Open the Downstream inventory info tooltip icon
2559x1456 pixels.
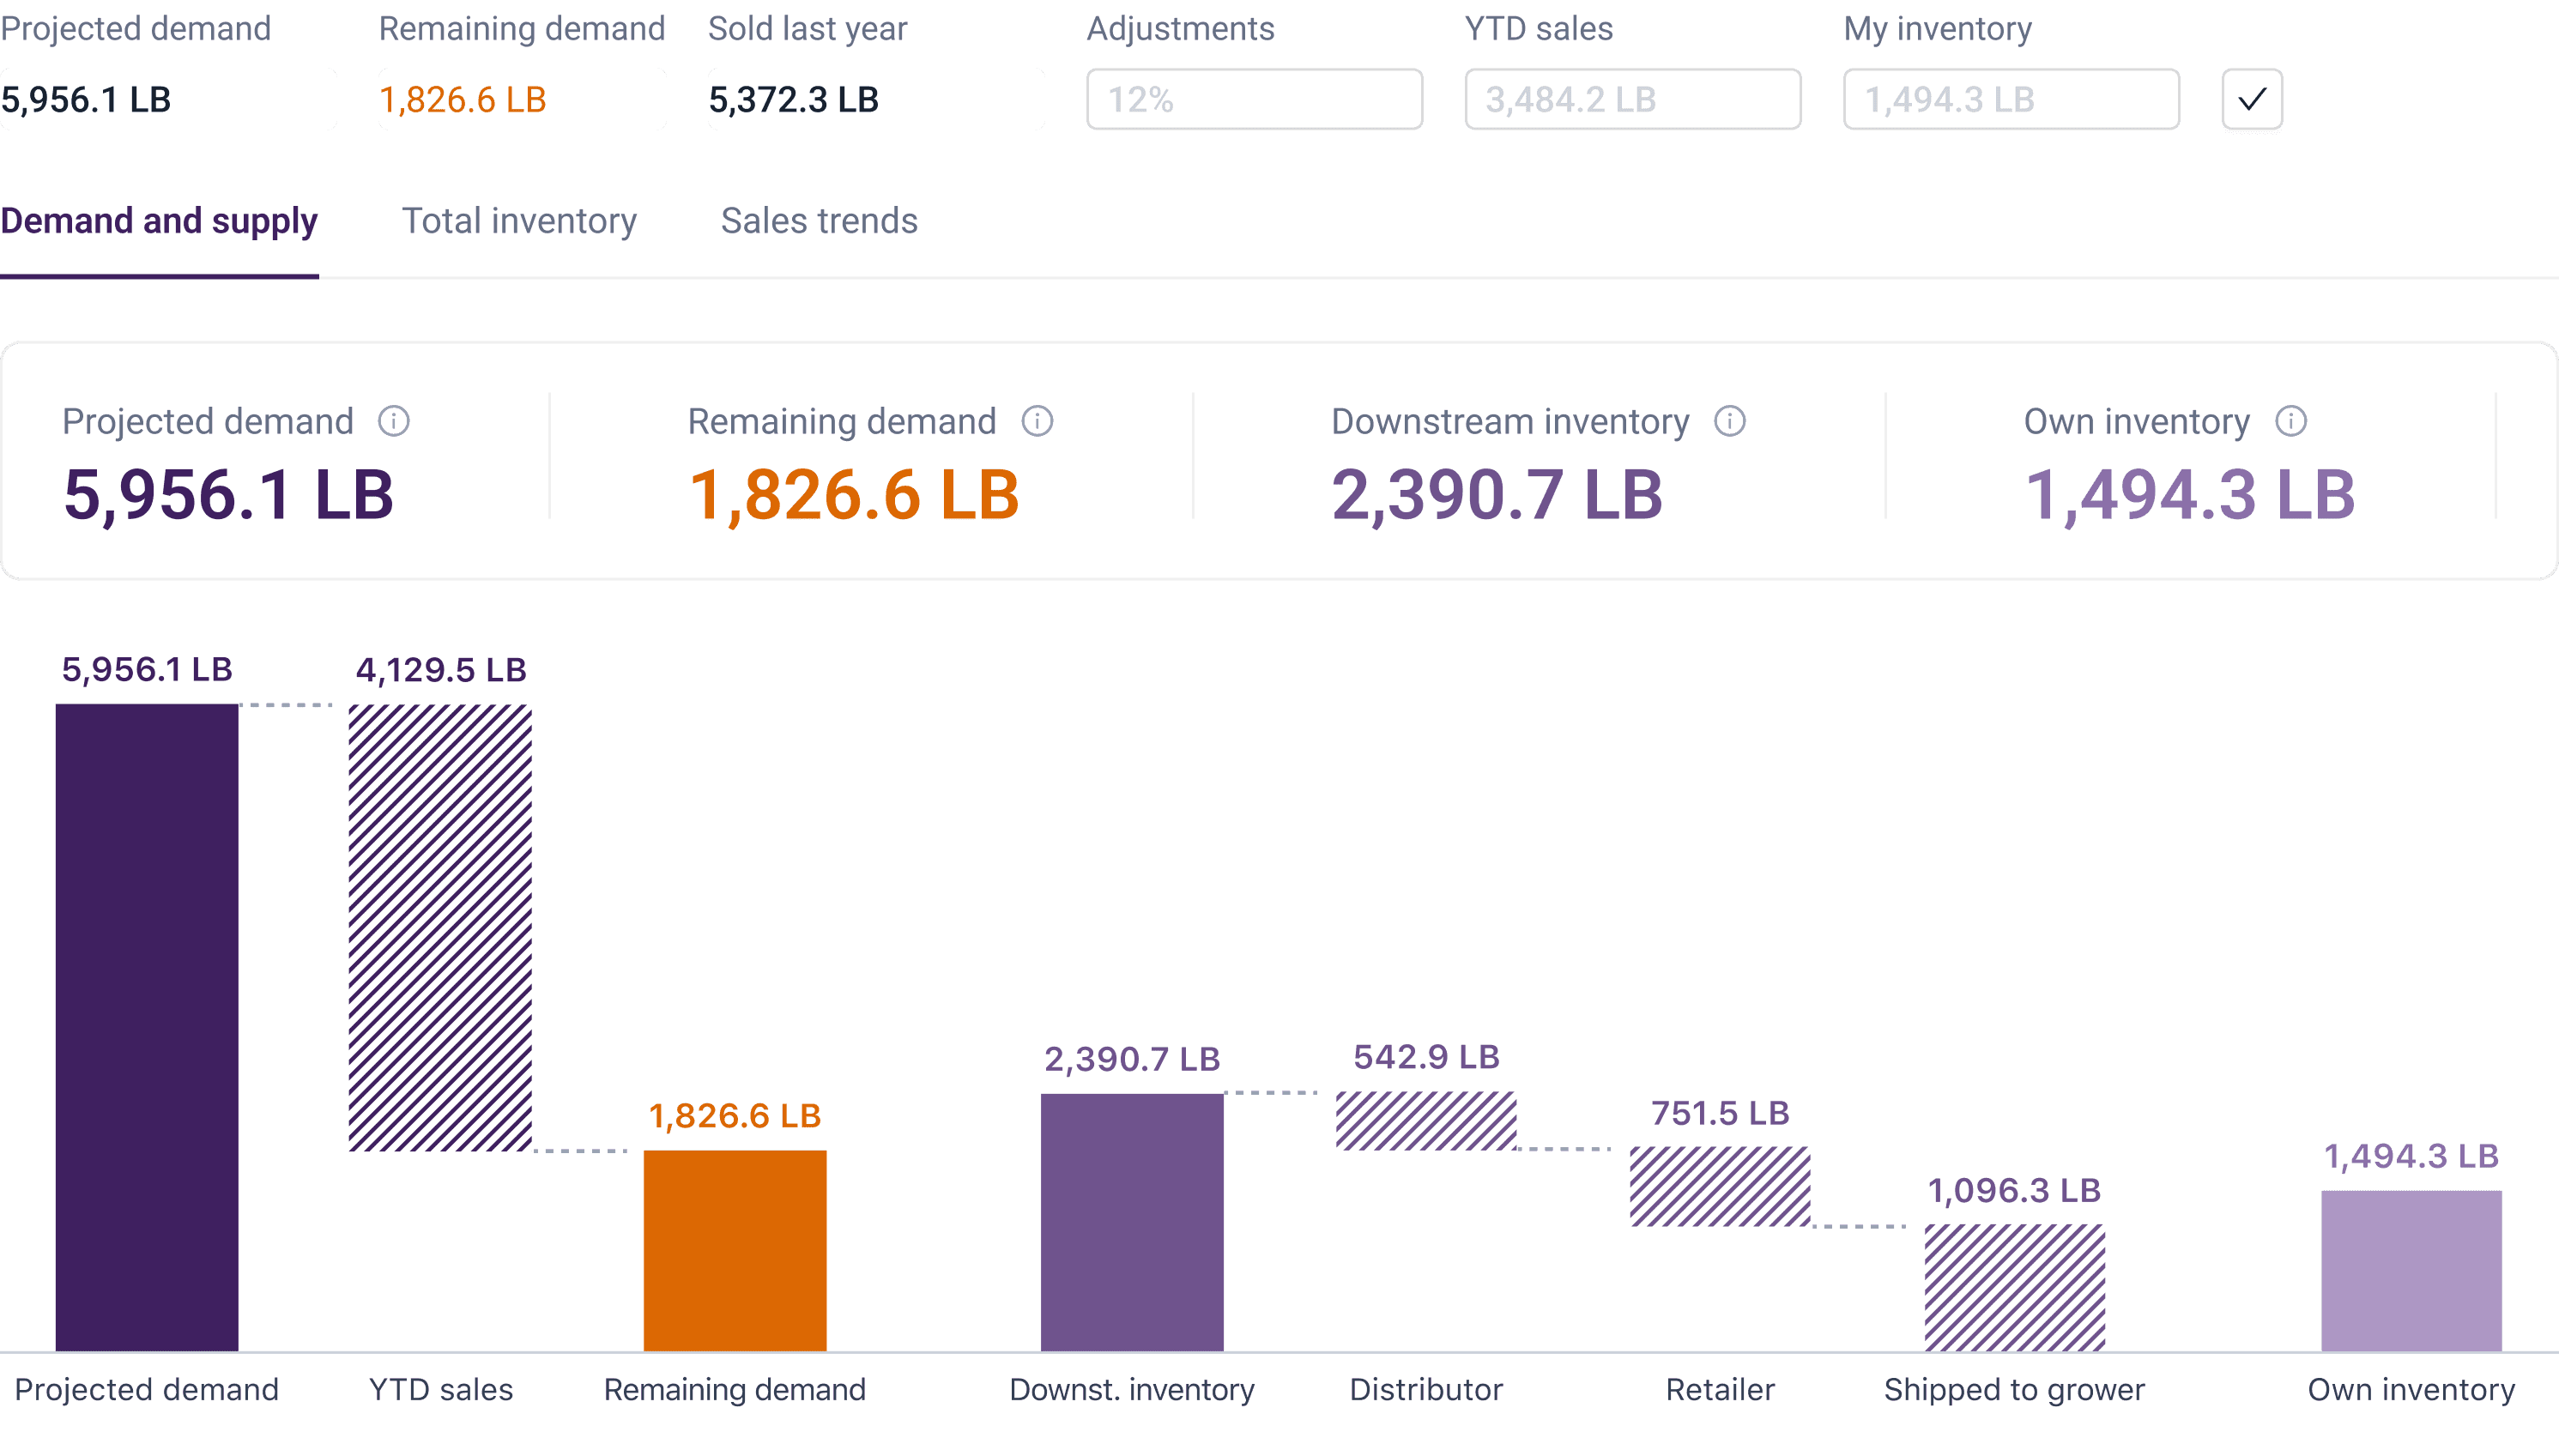point(1729,421)
